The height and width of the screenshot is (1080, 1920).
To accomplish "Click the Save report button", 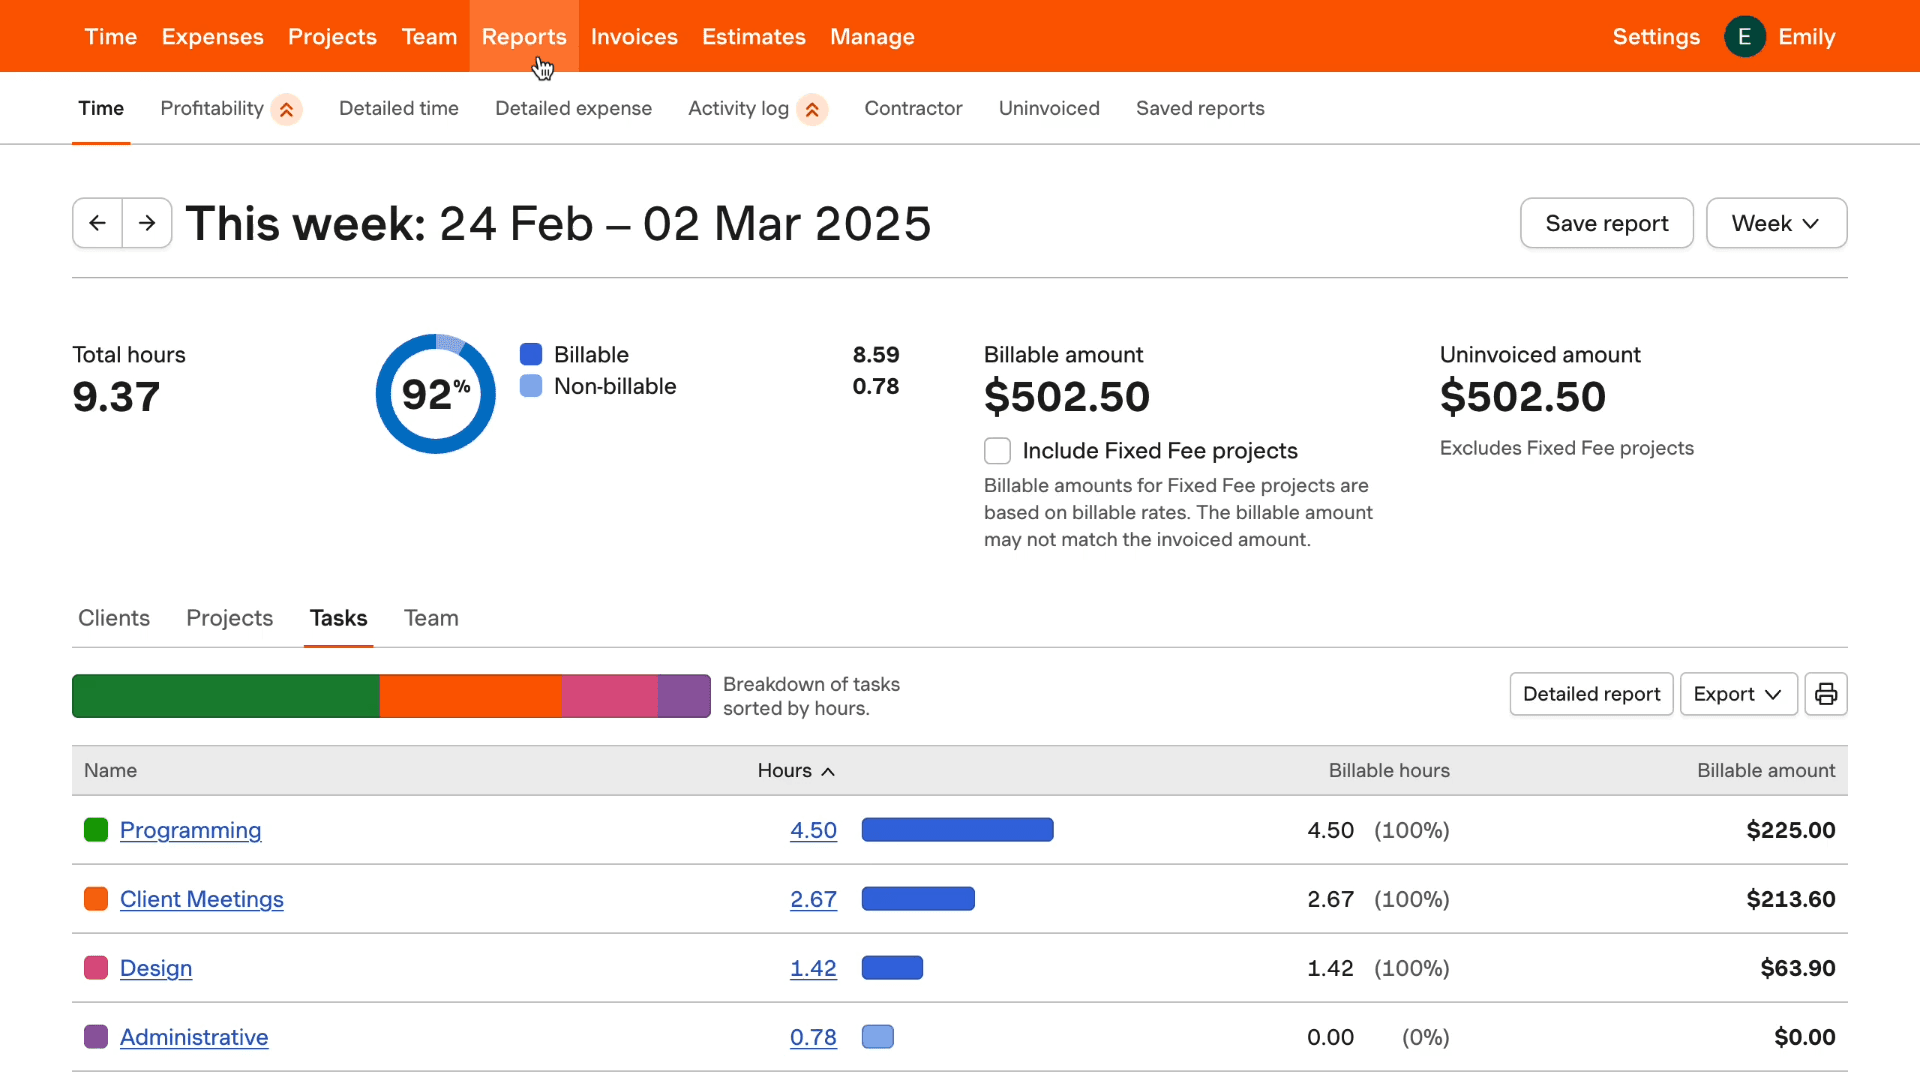I will tap(1607, 223).
